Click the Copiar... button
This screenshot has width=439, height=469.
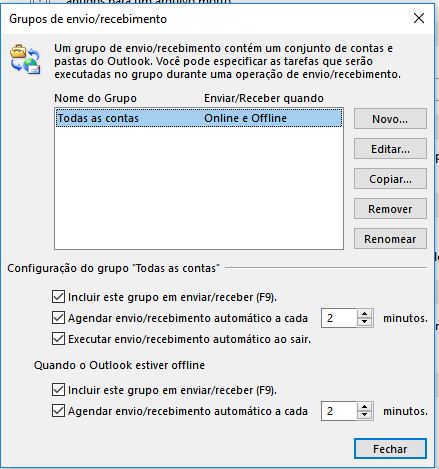(390, 179)
